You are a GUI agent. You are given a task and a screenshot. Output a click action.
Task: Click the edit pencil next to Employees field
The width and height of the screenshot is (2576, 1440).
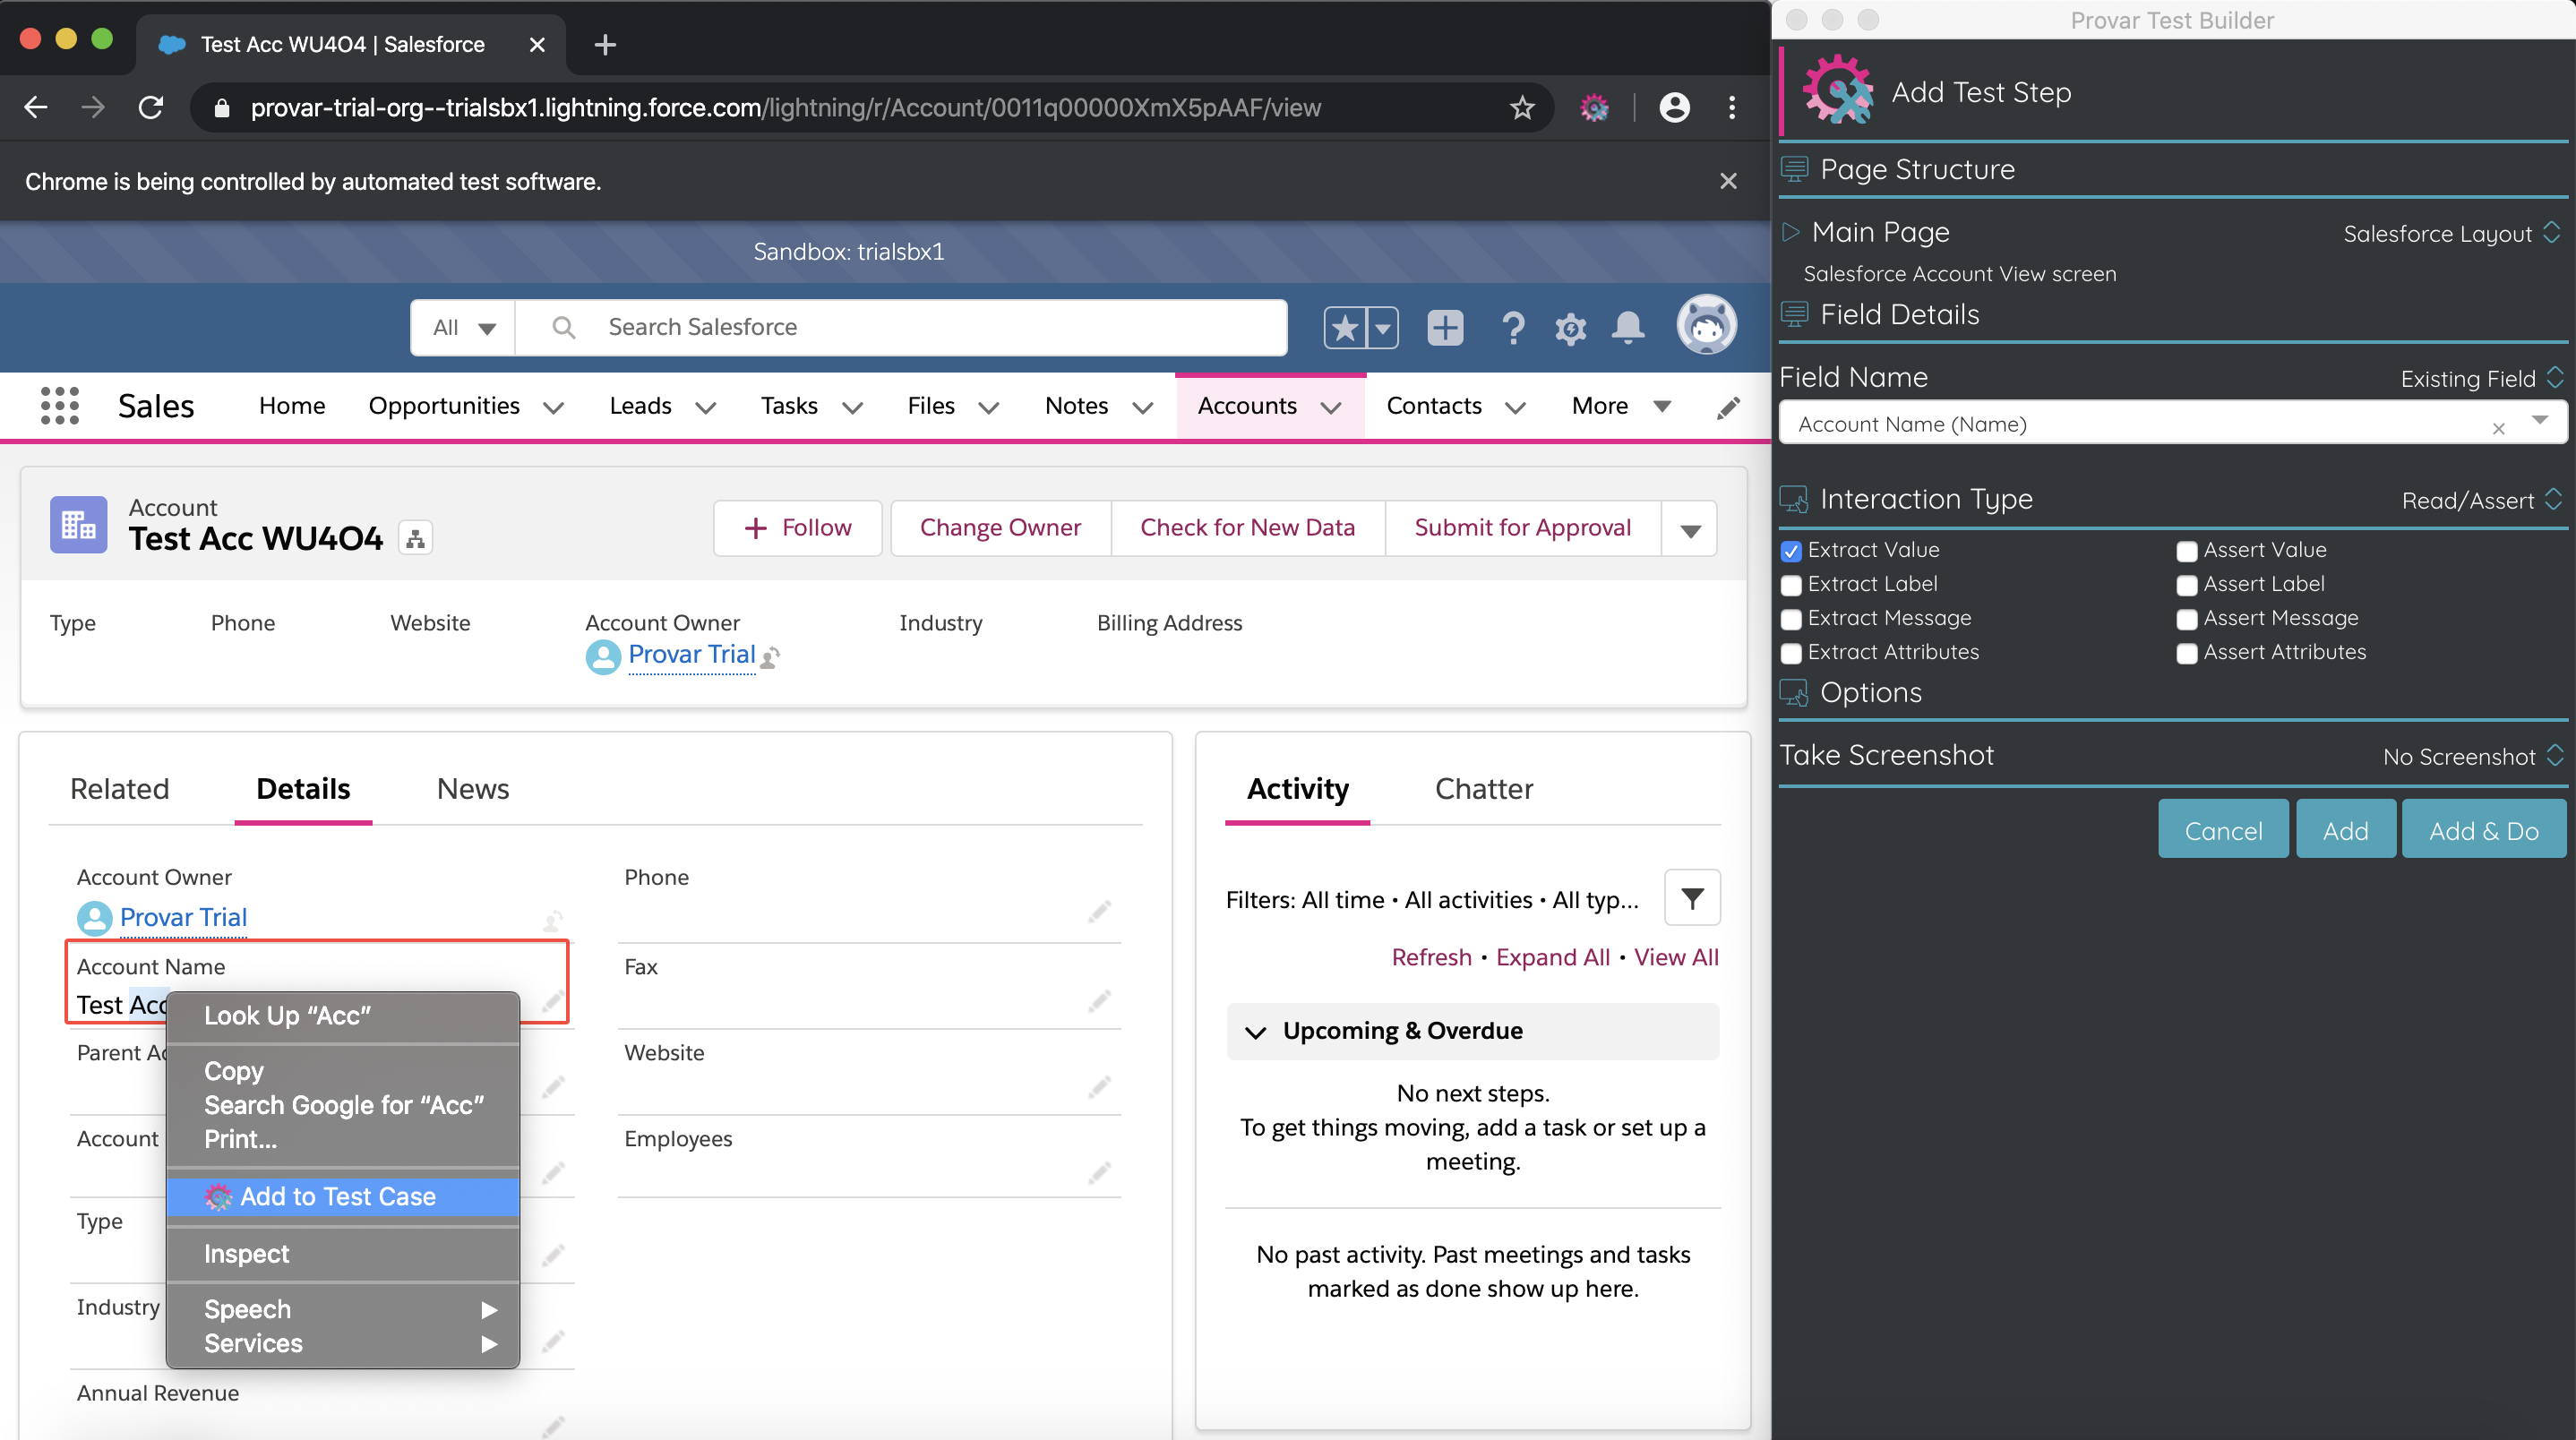coord(1099,1172)
